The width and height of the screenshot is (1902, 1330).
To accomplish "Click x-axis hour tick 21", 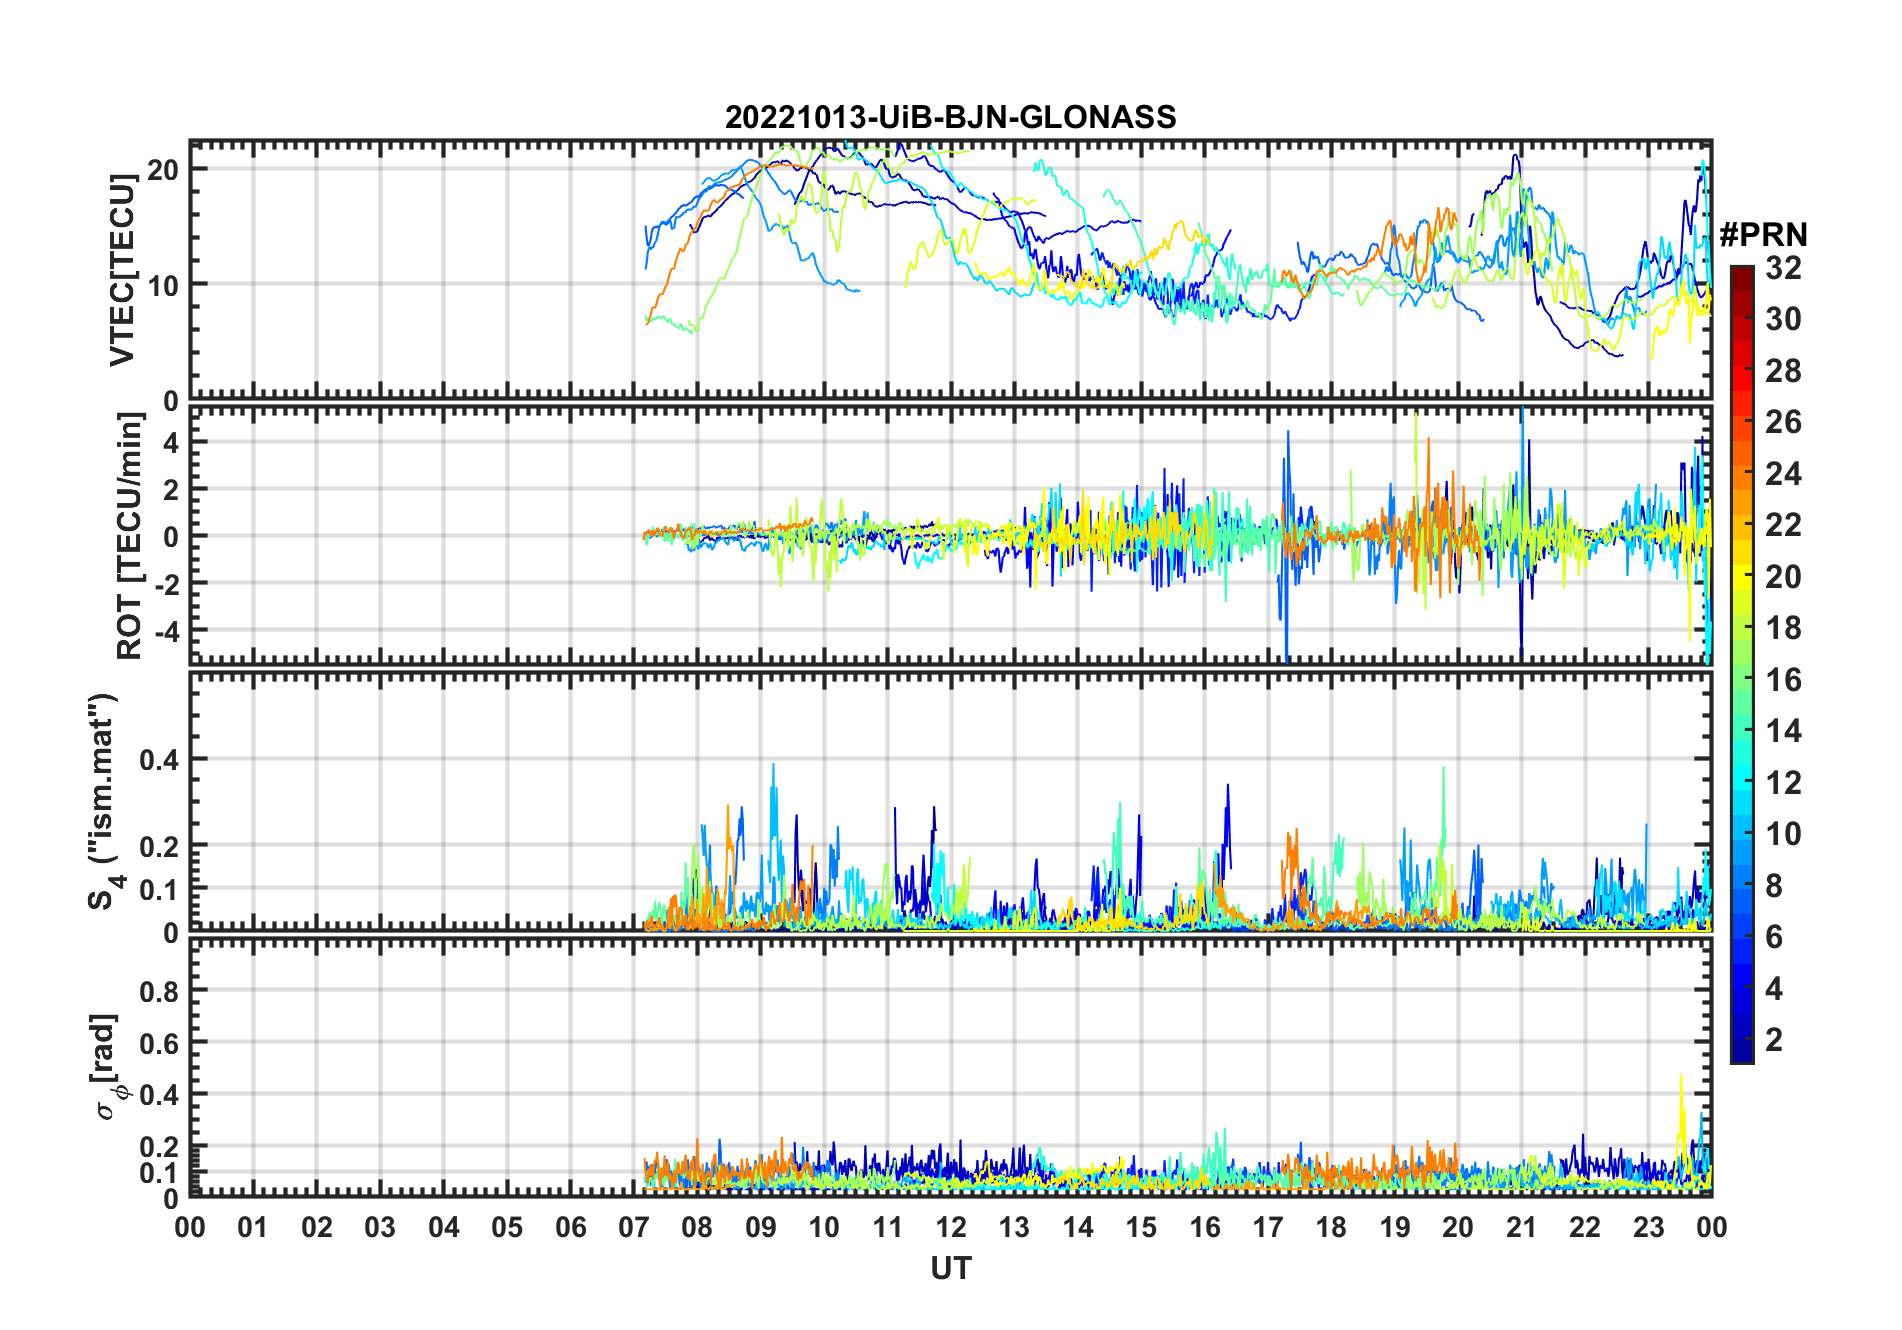I will point(1522,1227).
